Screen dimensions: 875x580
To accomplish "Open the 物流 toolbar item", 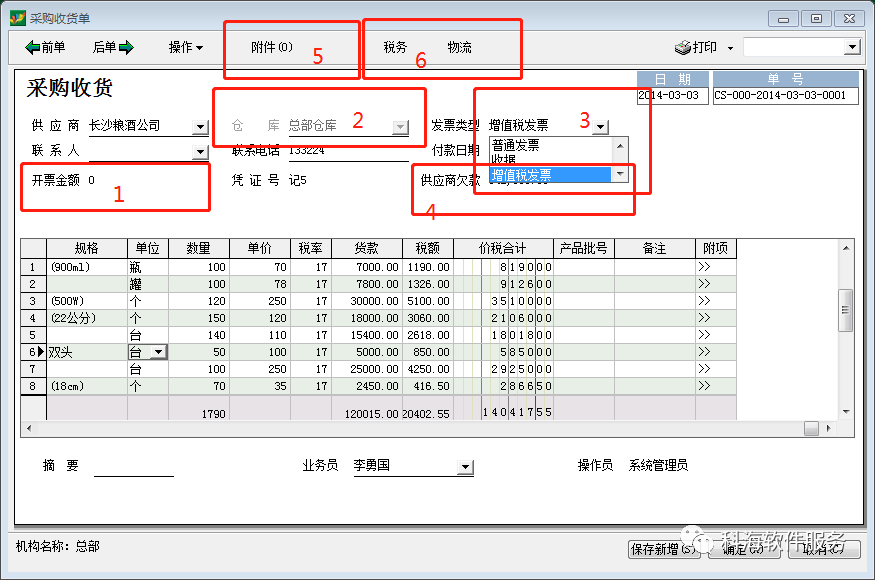I will pos(459,47).
